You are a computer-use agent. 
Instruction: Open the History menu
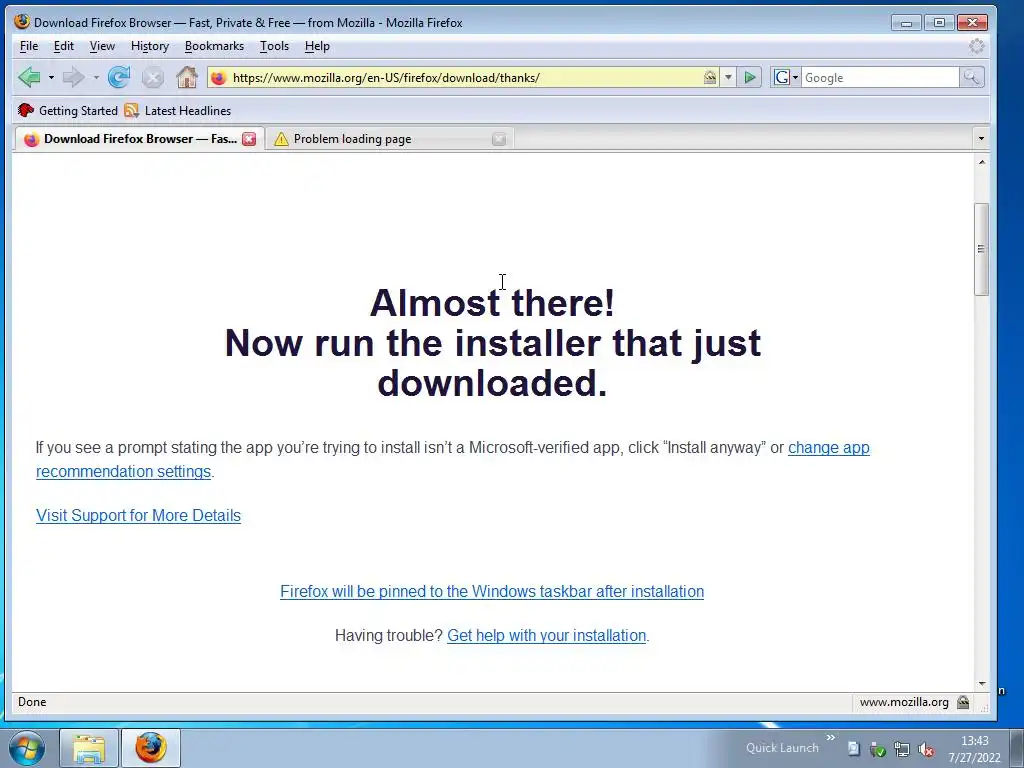coord(150,46)
